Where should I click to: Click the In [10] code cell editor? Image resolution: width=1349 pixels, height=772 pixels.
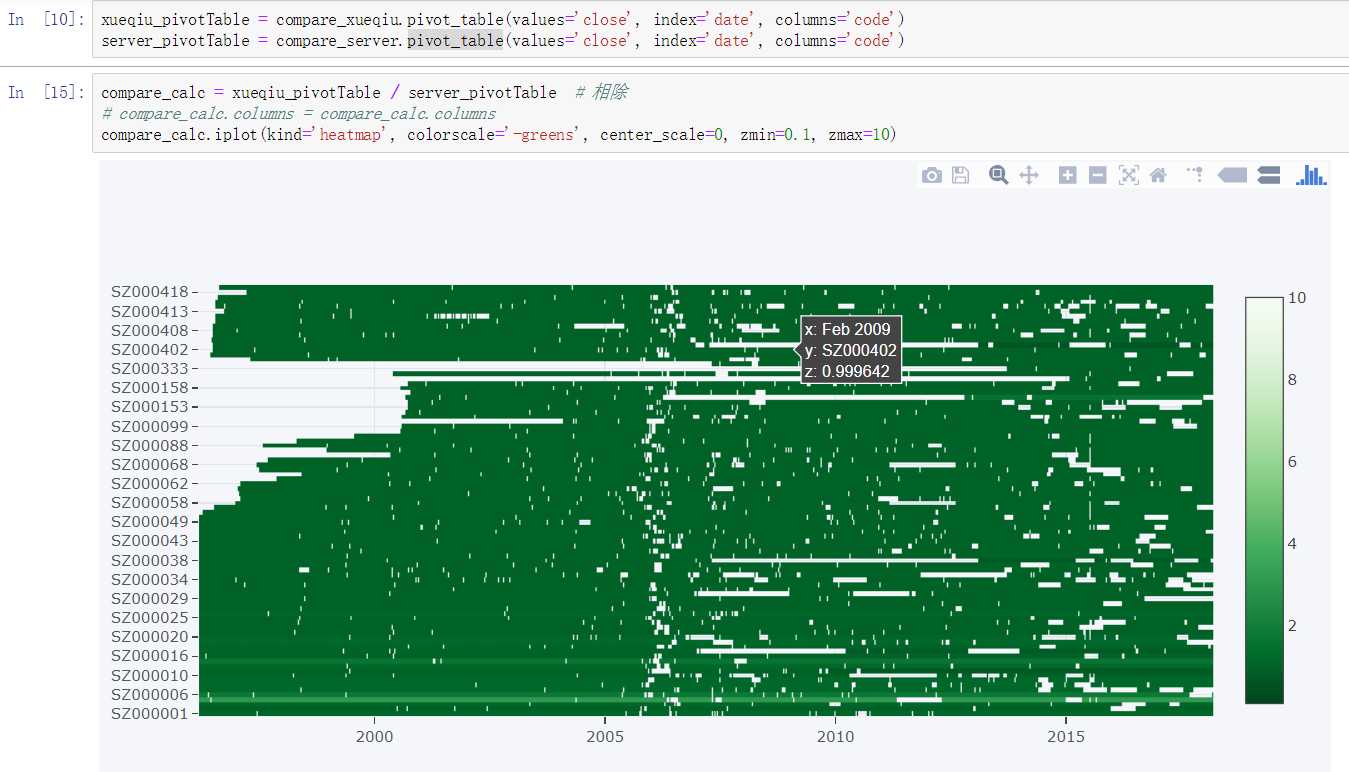point(720,30)
